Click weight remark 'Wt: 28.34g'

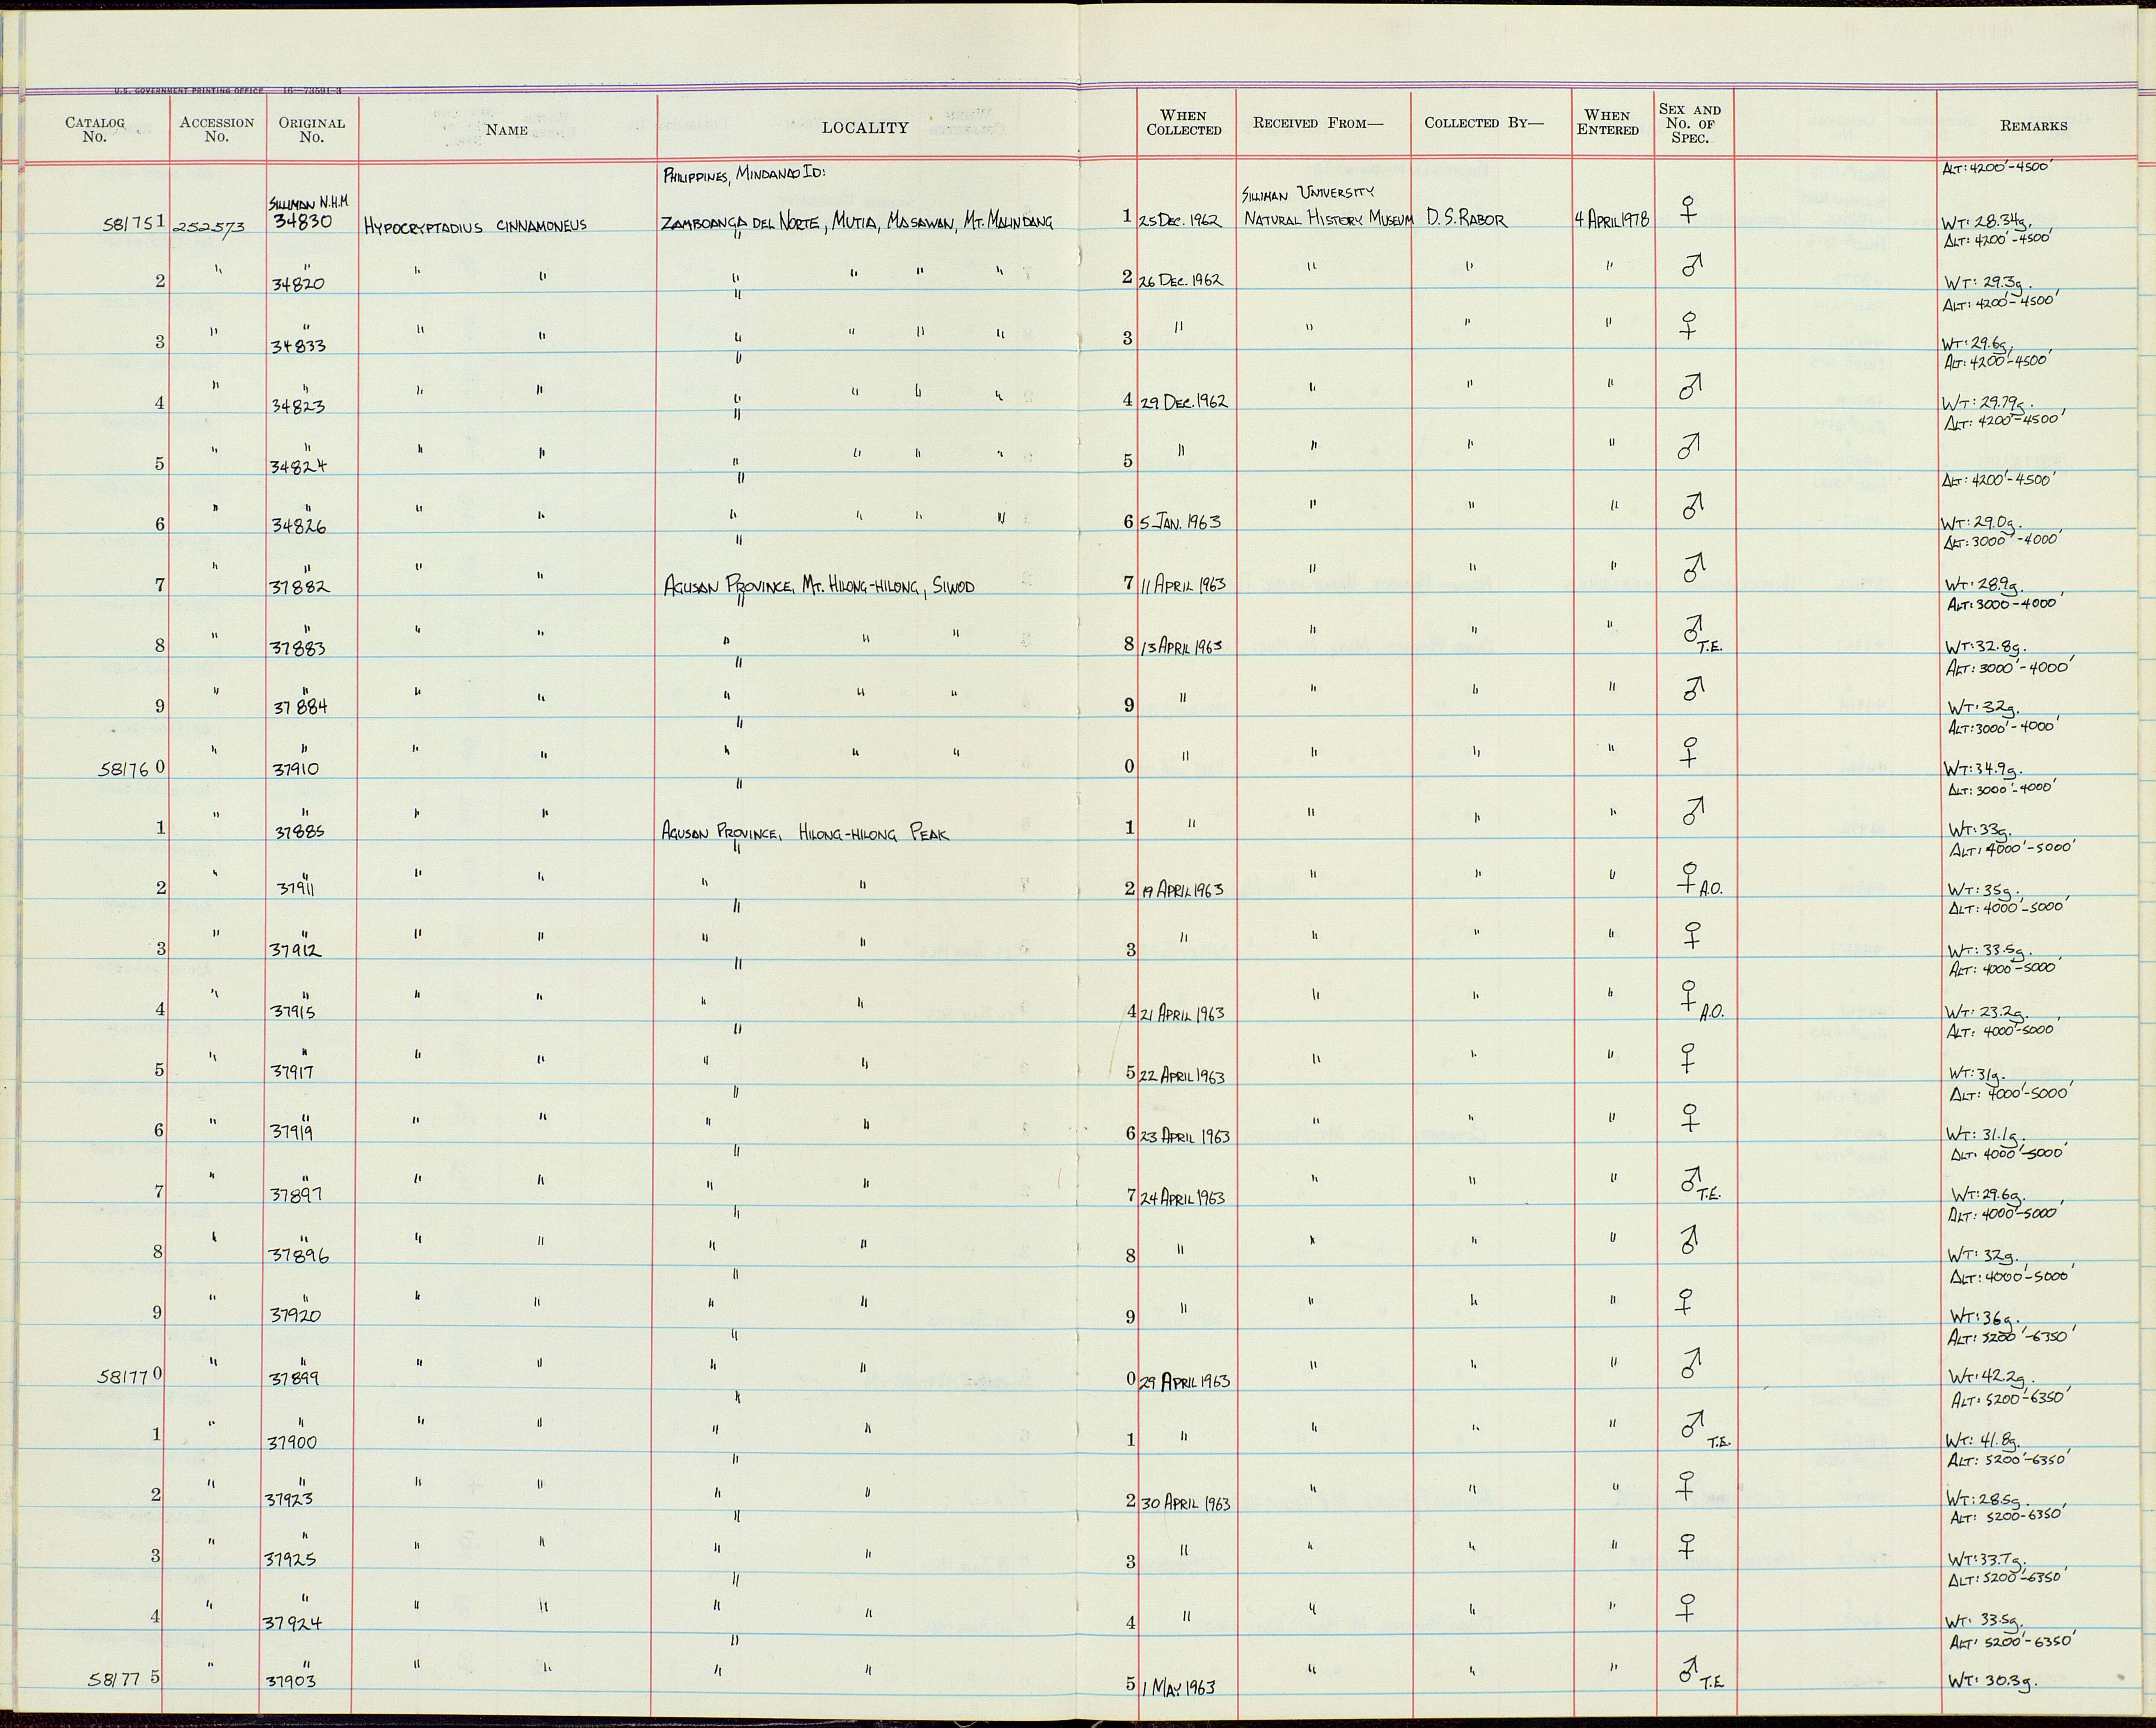(x=1985, y=221)
